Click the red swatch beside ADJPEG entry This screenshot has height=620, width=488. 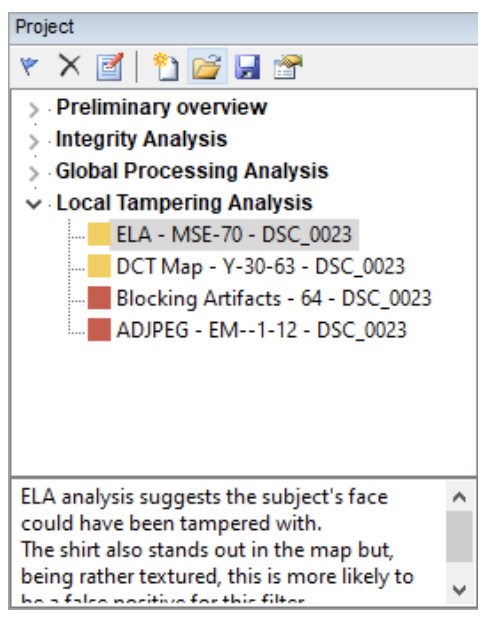[99, 329]
